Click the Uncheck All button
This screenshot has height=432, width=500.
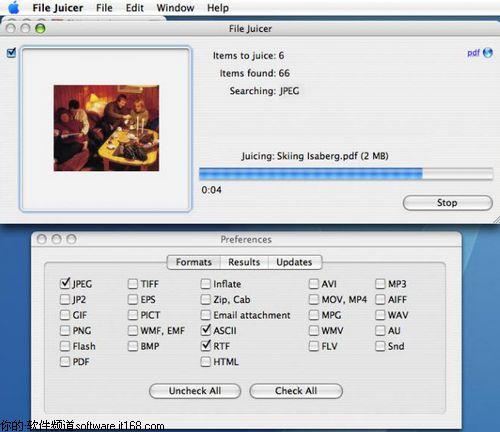(x=195, y=391)
